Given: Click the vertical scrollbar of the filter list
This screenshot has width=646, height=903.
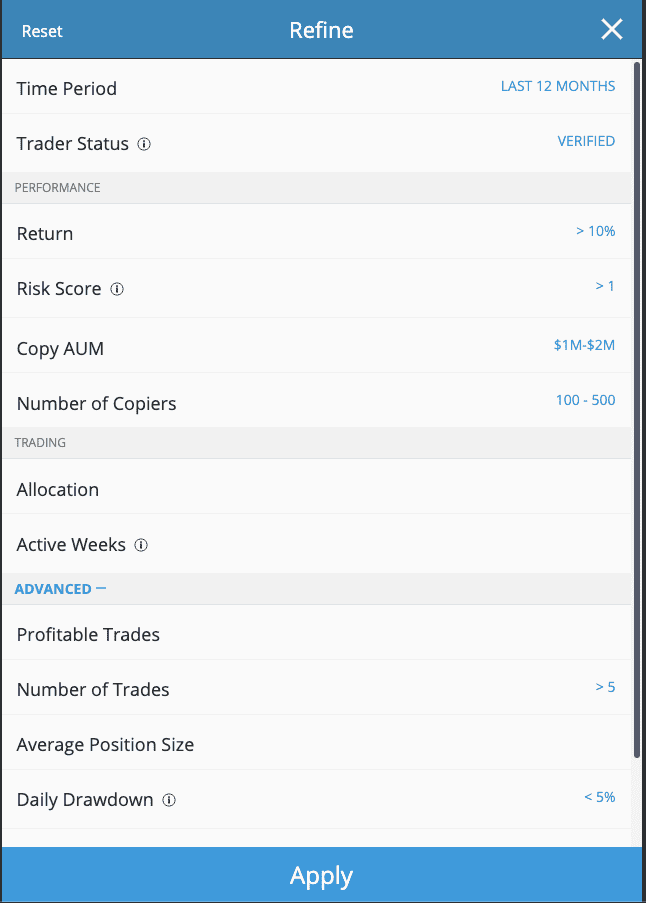Looking at the screenshot, I should pyautogui.click(x=637, y=410).
